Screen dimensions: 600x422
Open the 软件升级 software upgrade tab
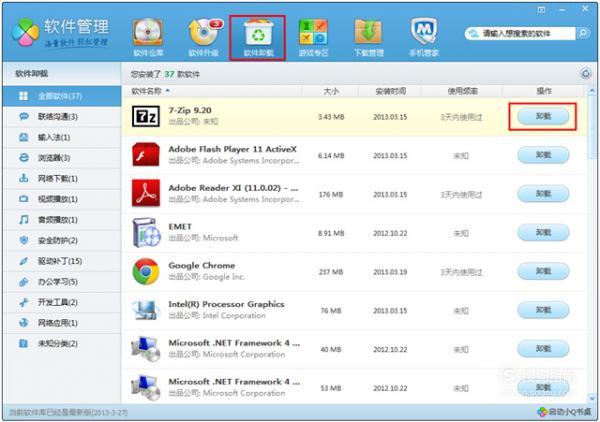coord(204,37)
